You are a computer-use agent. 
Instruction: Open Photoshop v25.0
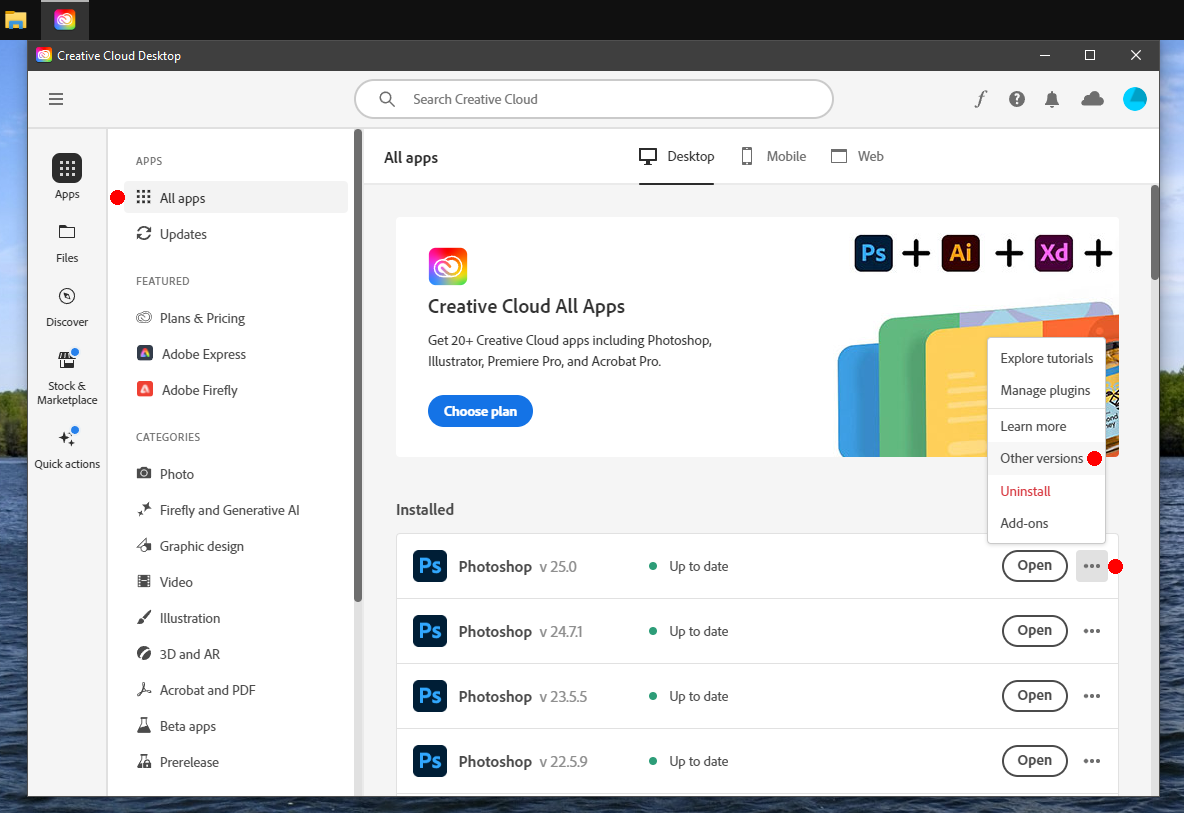pyautogui.click(x=1034, y=565)
